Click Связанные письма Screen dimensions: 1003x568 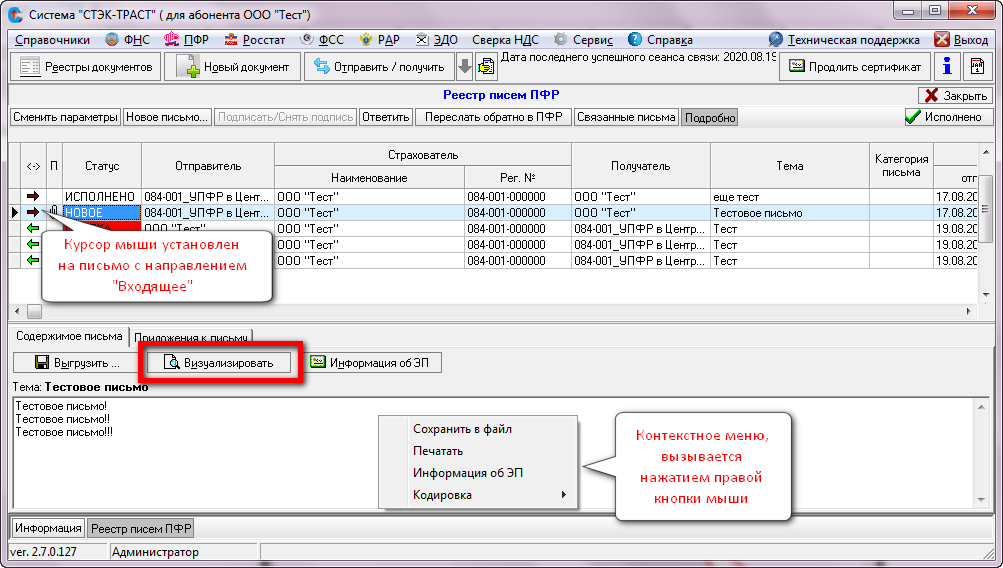(x=626, y=117)
